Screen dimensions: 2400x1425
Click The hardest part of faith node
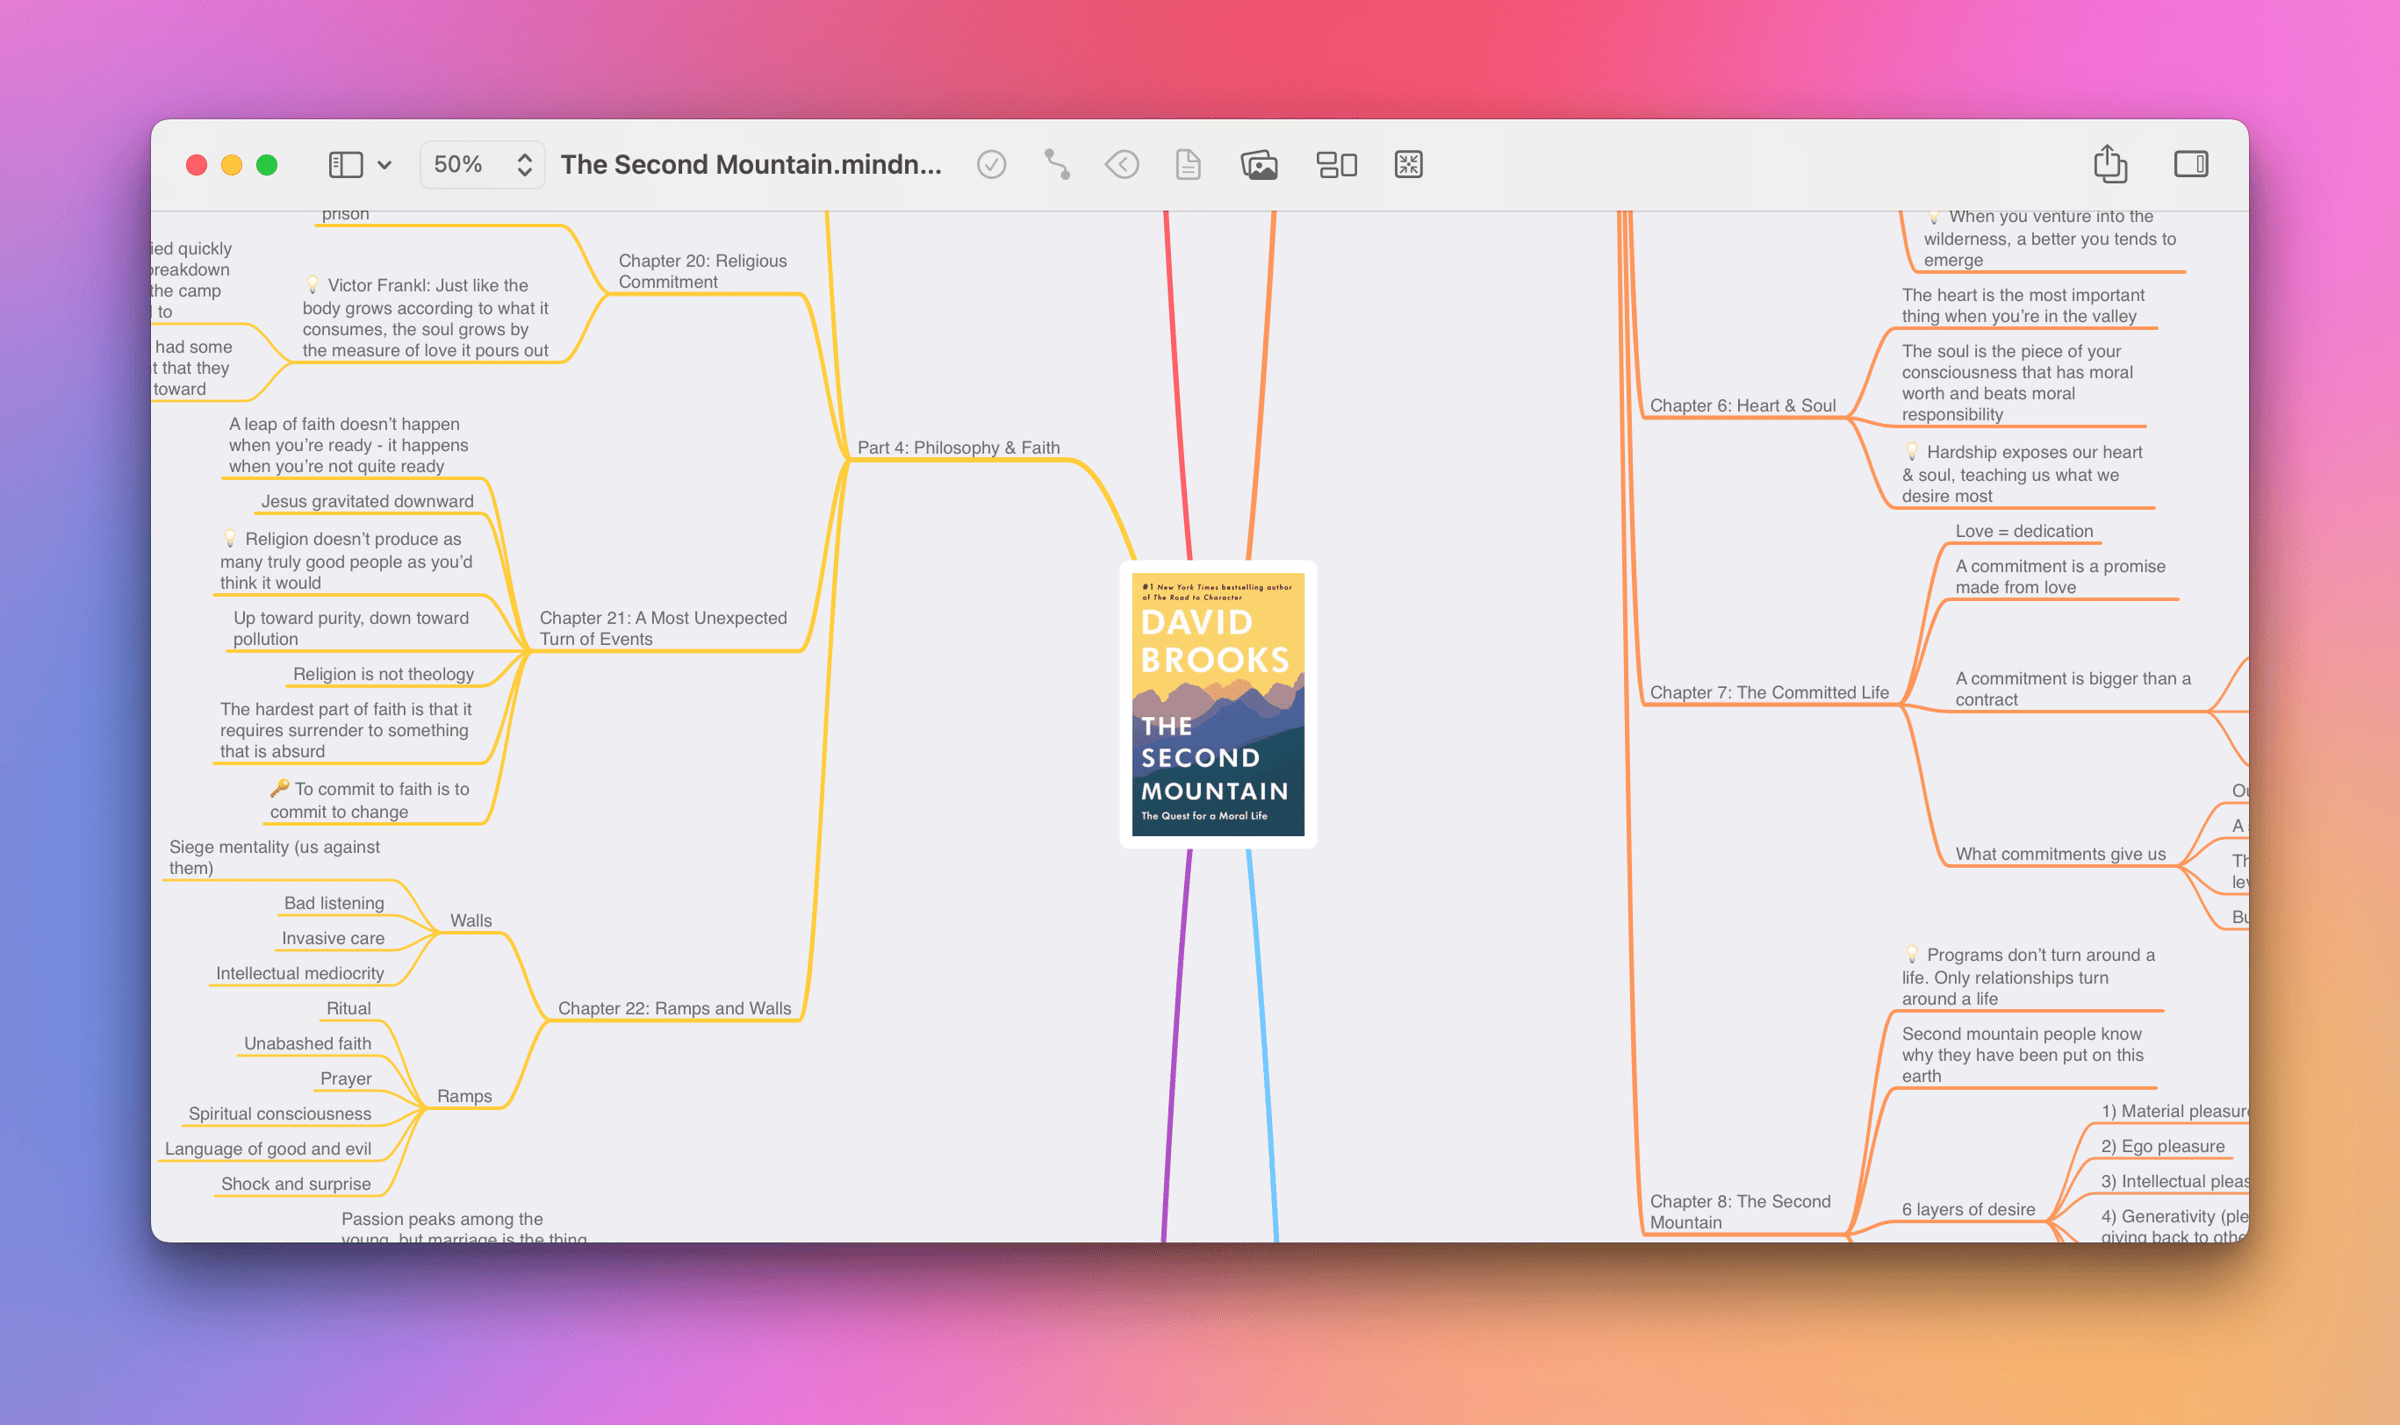(x=345, y=730)
